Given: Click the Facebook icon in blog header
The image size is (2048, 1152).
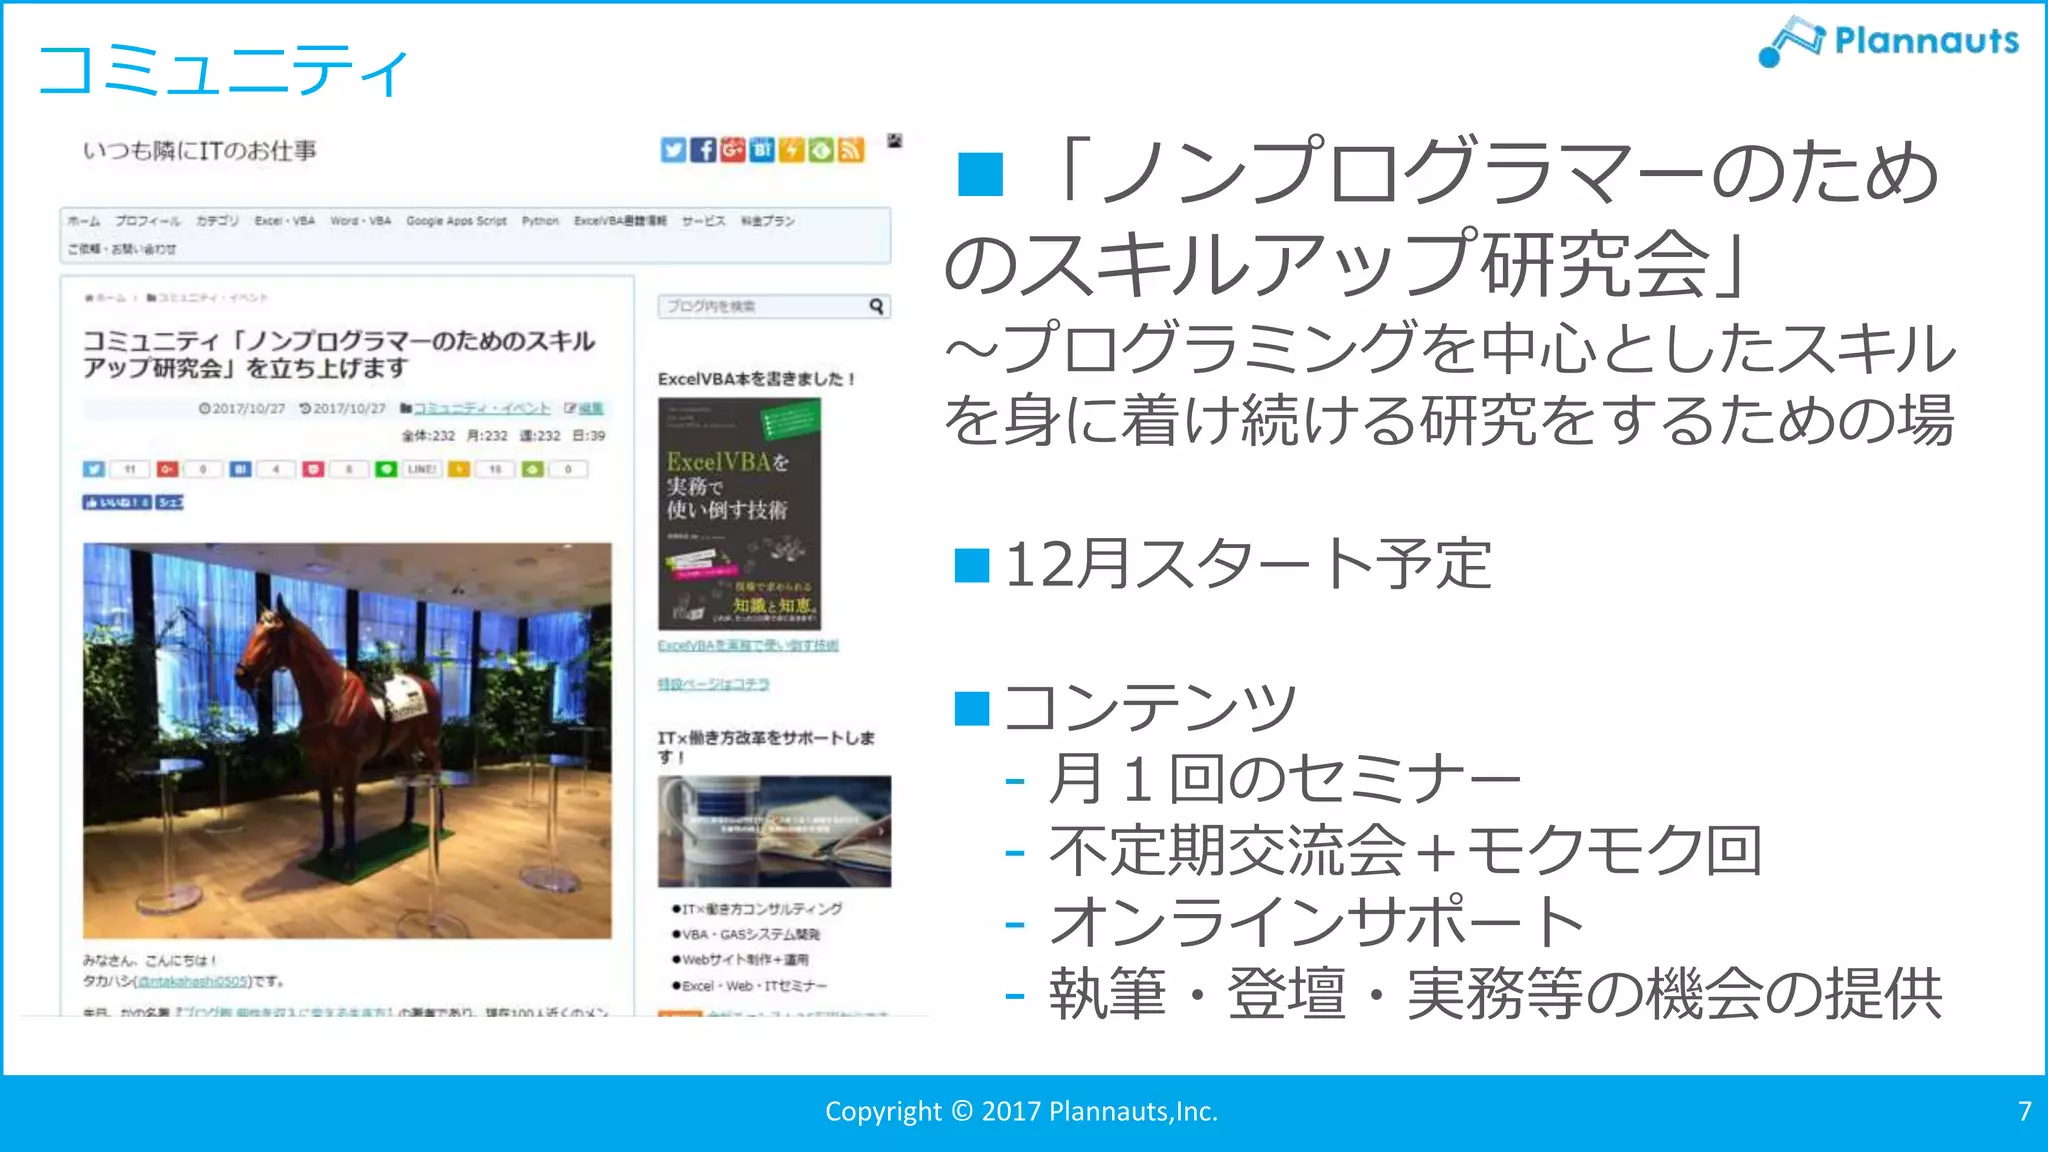Looking at the screenshot, I should [703, 150].
